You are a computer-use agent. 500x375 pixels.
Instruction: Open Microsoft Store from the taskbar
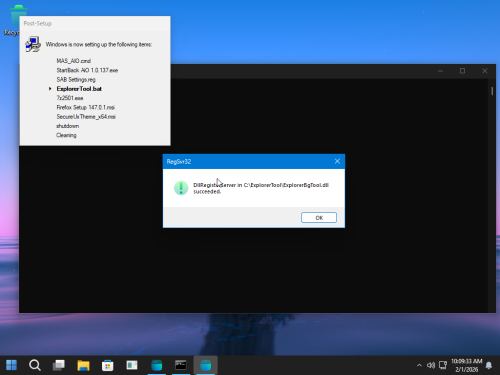click(107, 365)
